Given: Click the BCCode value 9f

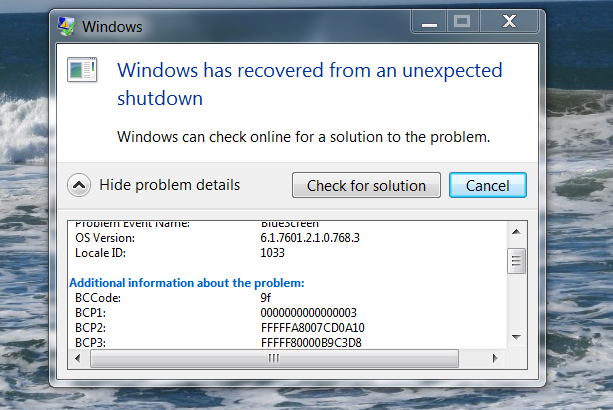Looking at the screenshot, I should pyautogui.click(x=265, y=298).
